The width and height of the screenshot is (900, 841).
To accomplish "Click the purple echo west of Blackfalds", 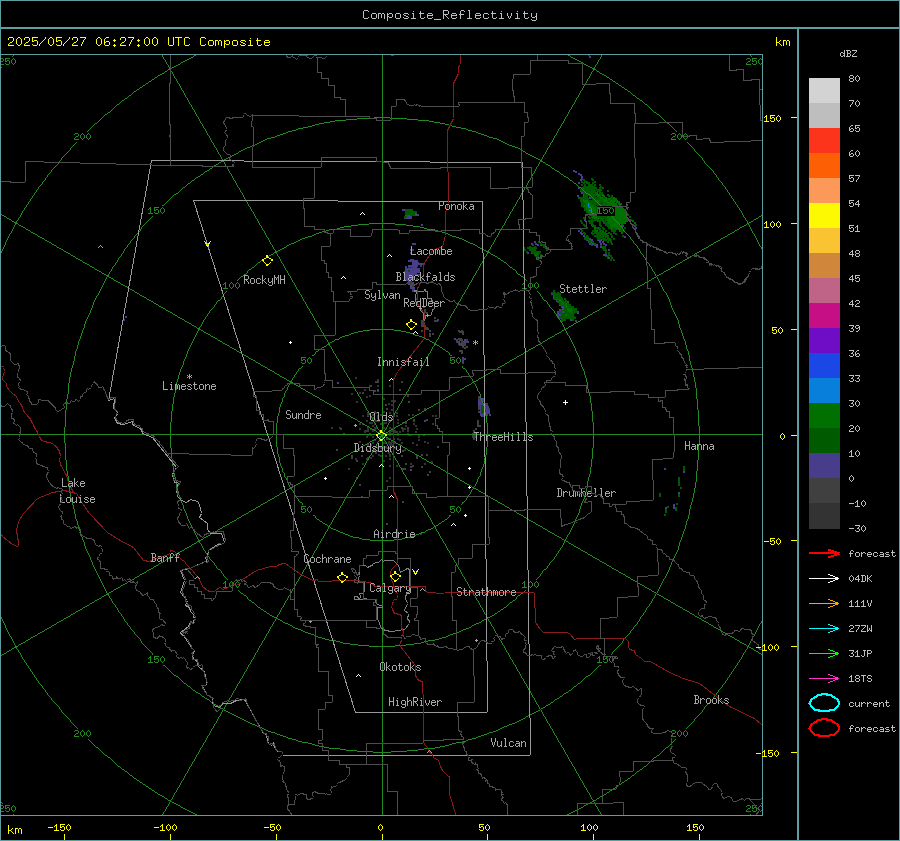I will [413, 273].
